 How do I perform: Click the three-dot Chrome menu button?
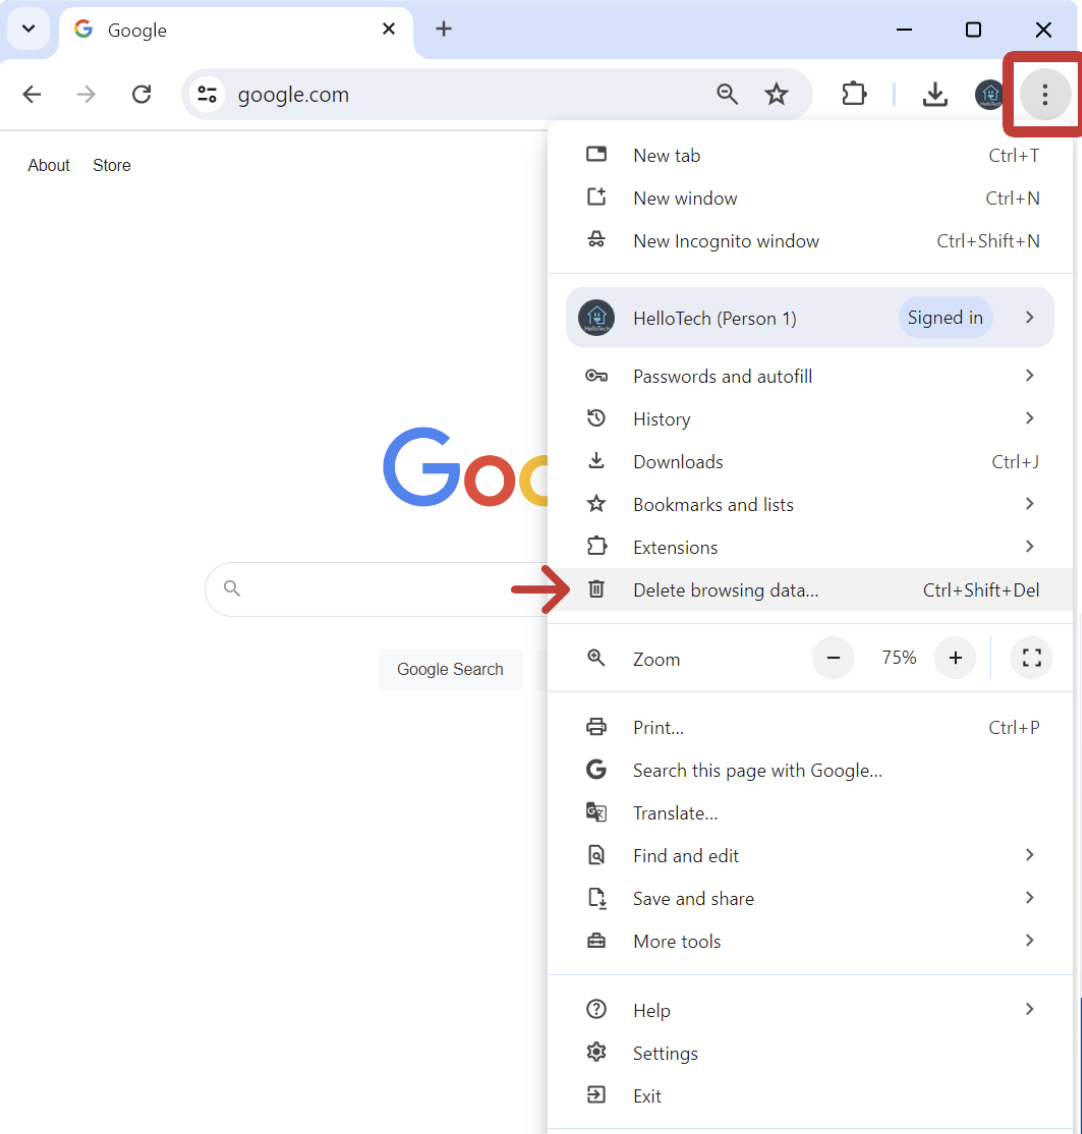pyautogui.click(x=1044, y=95)
